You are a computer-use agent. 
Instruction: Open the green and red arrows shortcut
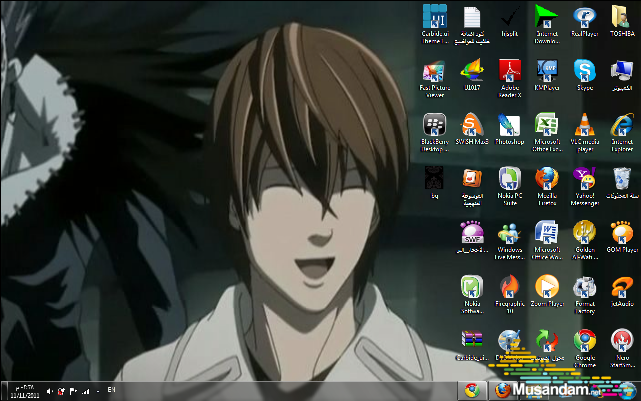click(547, 345)
